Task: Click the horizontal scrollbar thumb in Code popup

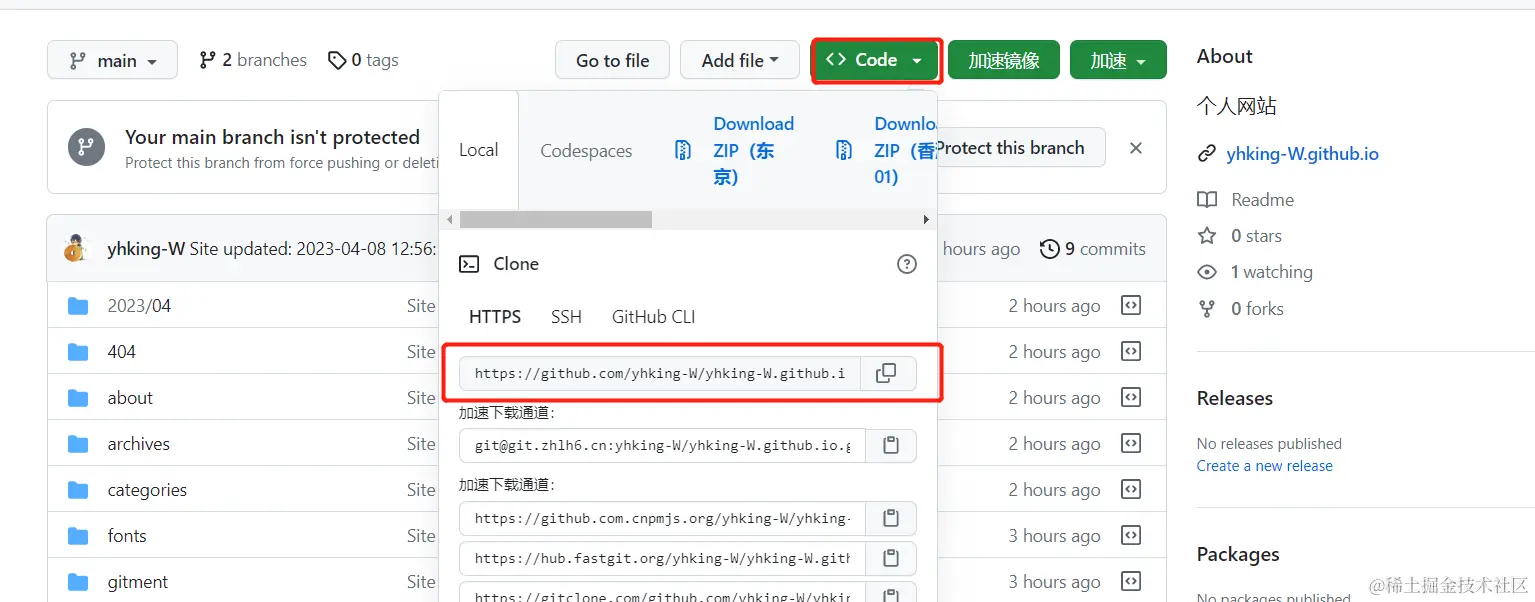Action: (x=555, y=219)
